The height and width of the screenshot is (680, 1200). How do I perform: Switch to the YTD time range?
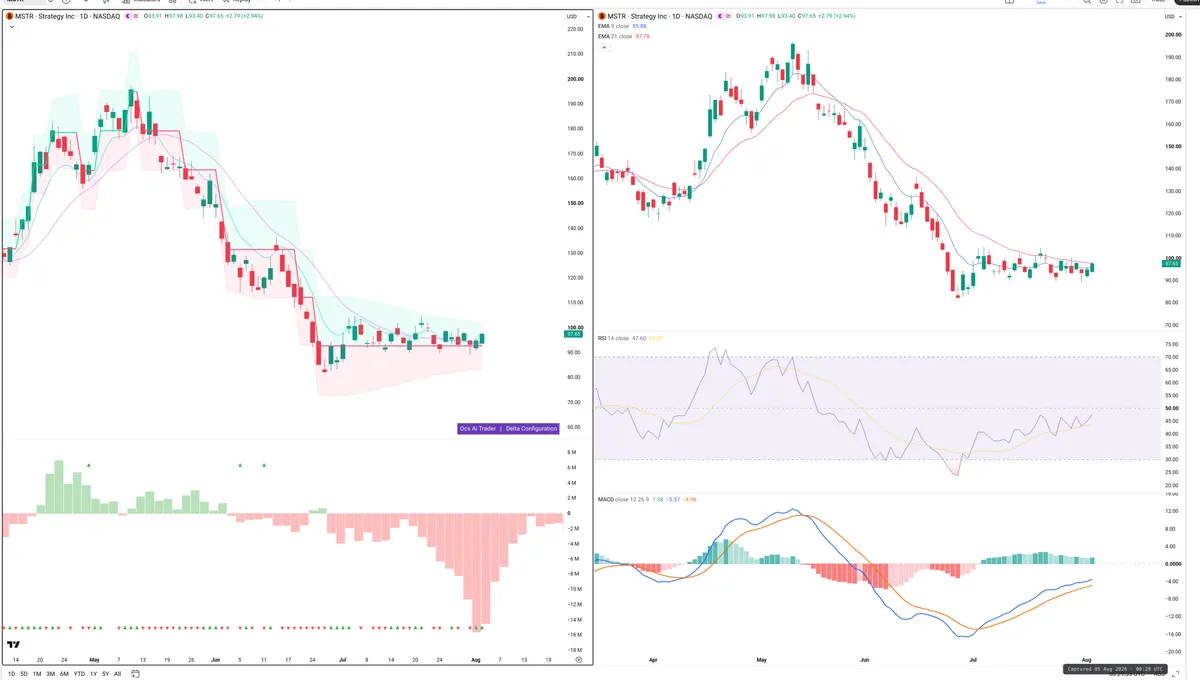click(x=78, y=673)
